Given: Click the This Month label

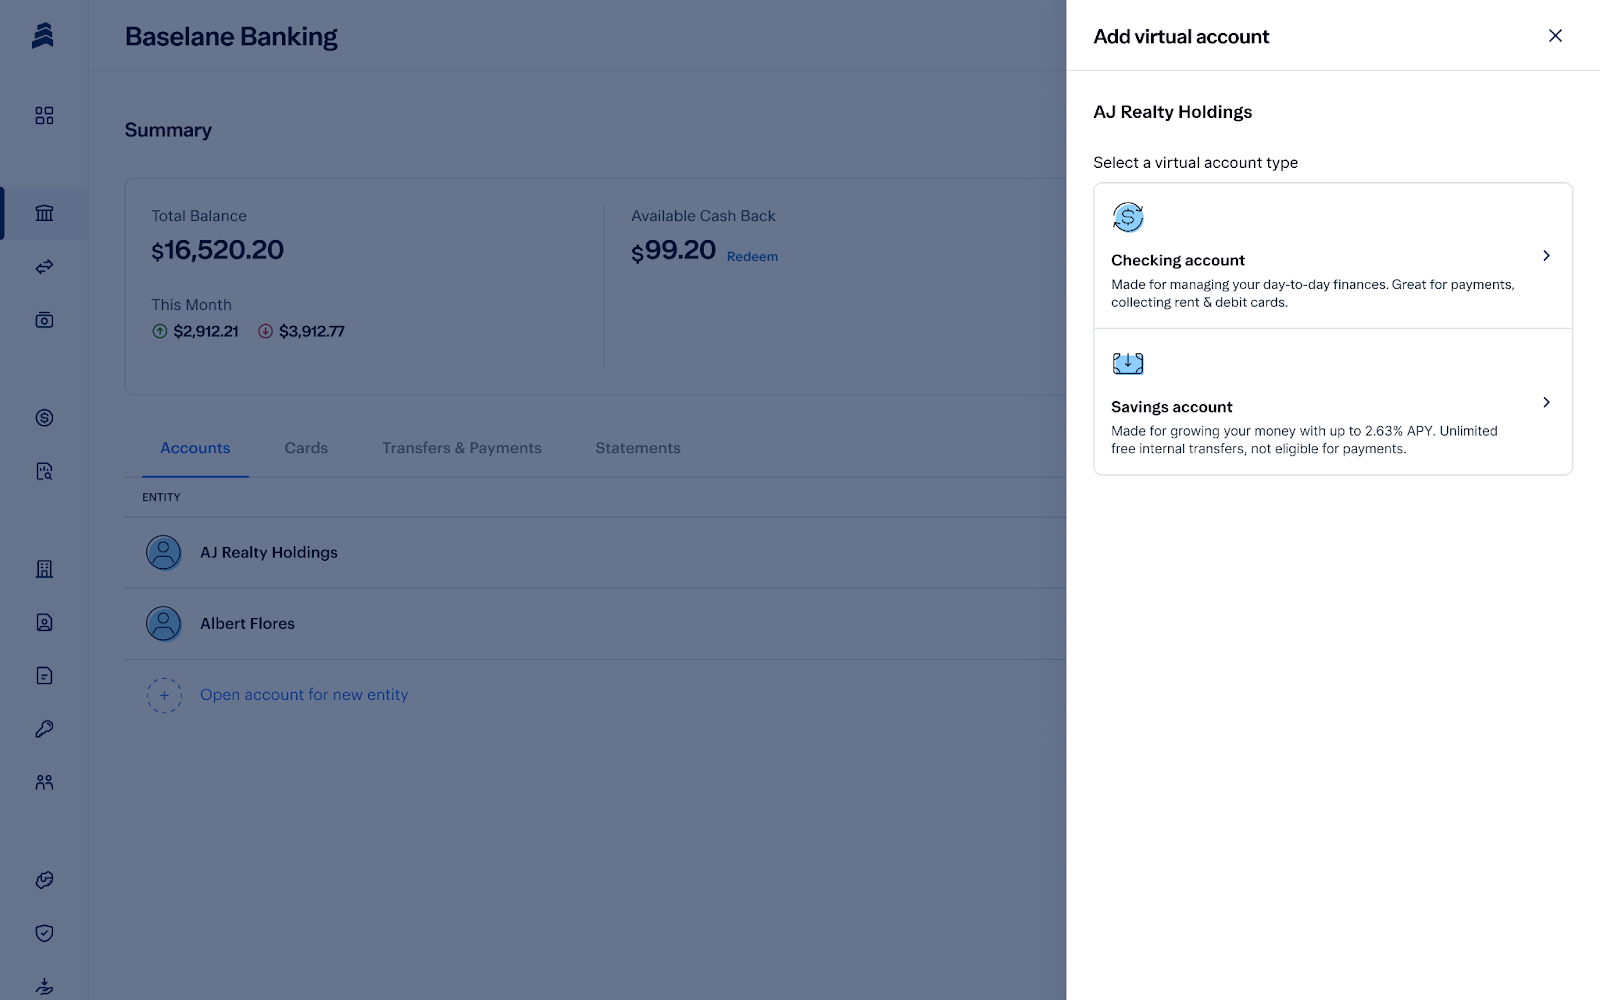Looking at the screenshot, I should 191,305.
